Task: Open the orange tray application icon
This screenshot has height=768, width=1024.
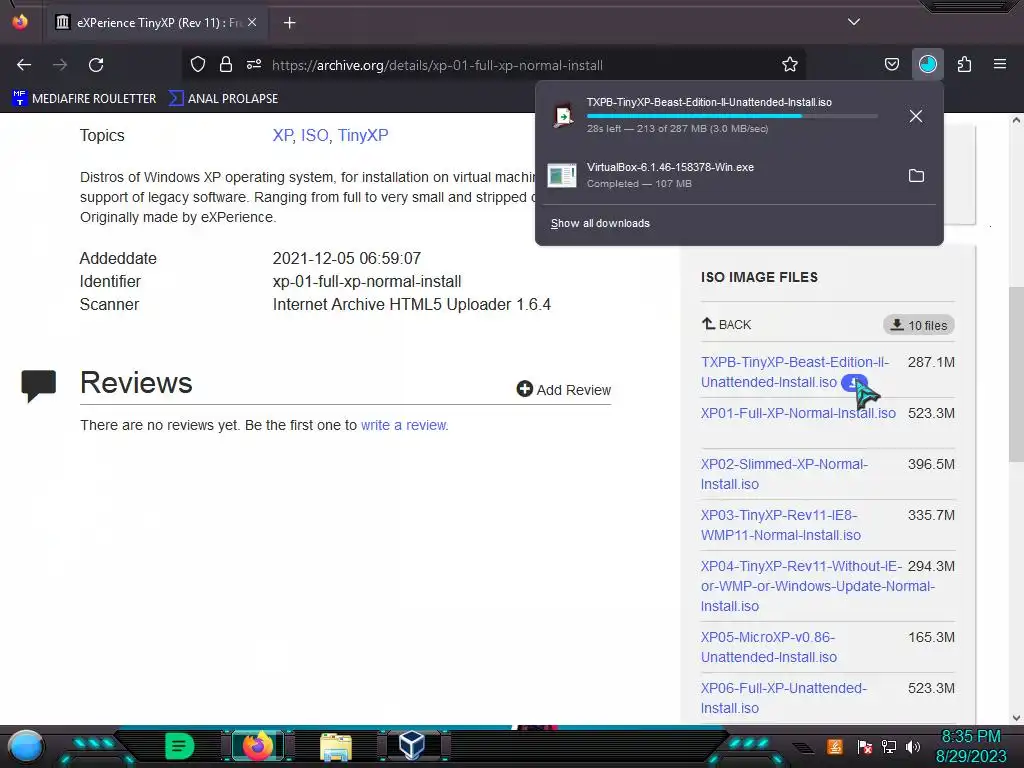Action: point(834,746)
